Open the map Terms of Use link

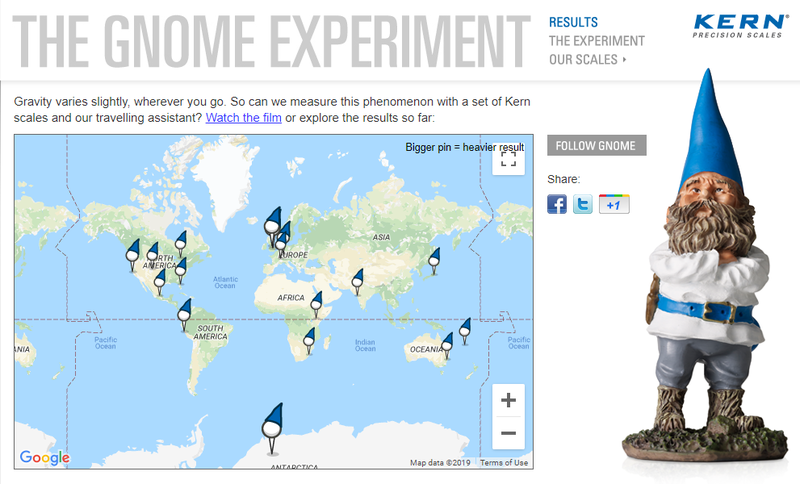pyautogui.click(x=504, y=463)
